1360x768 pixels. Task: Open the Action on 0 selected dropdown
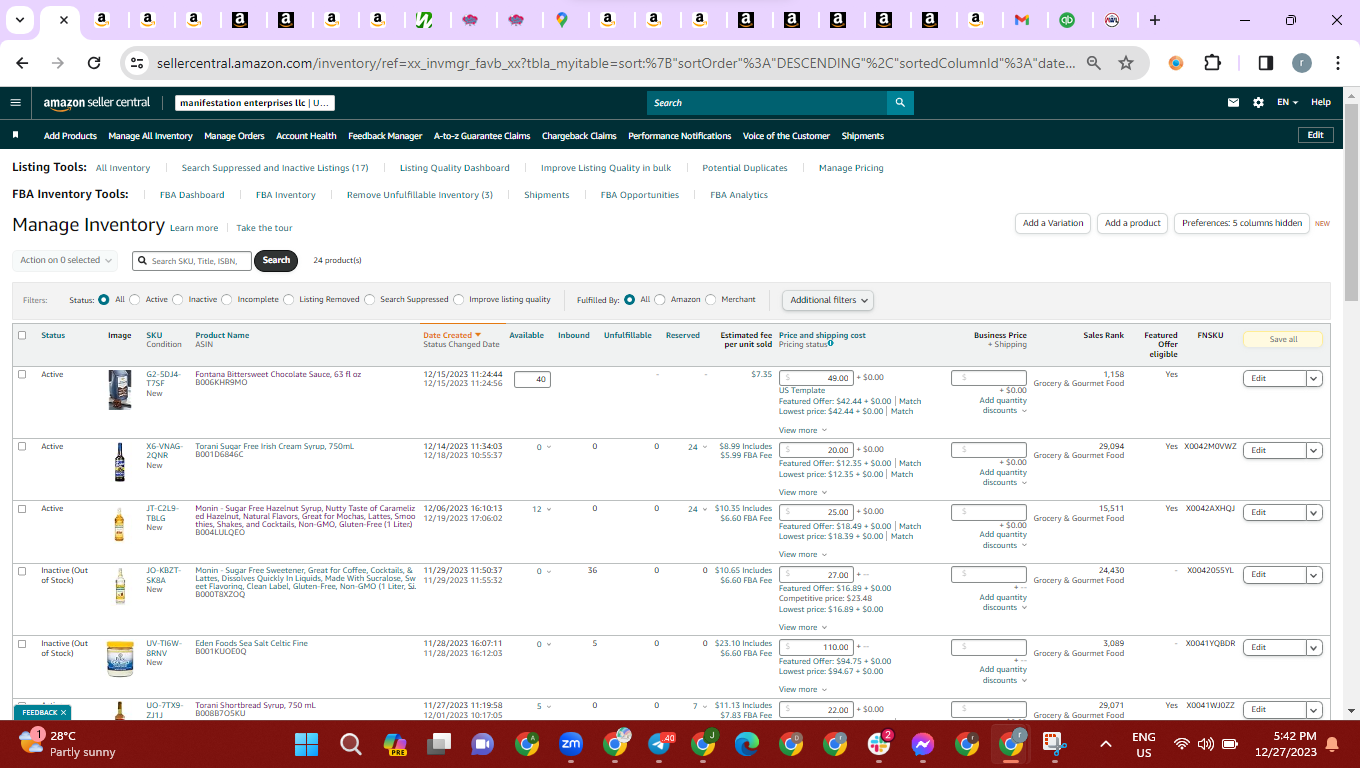coord(66,260)
